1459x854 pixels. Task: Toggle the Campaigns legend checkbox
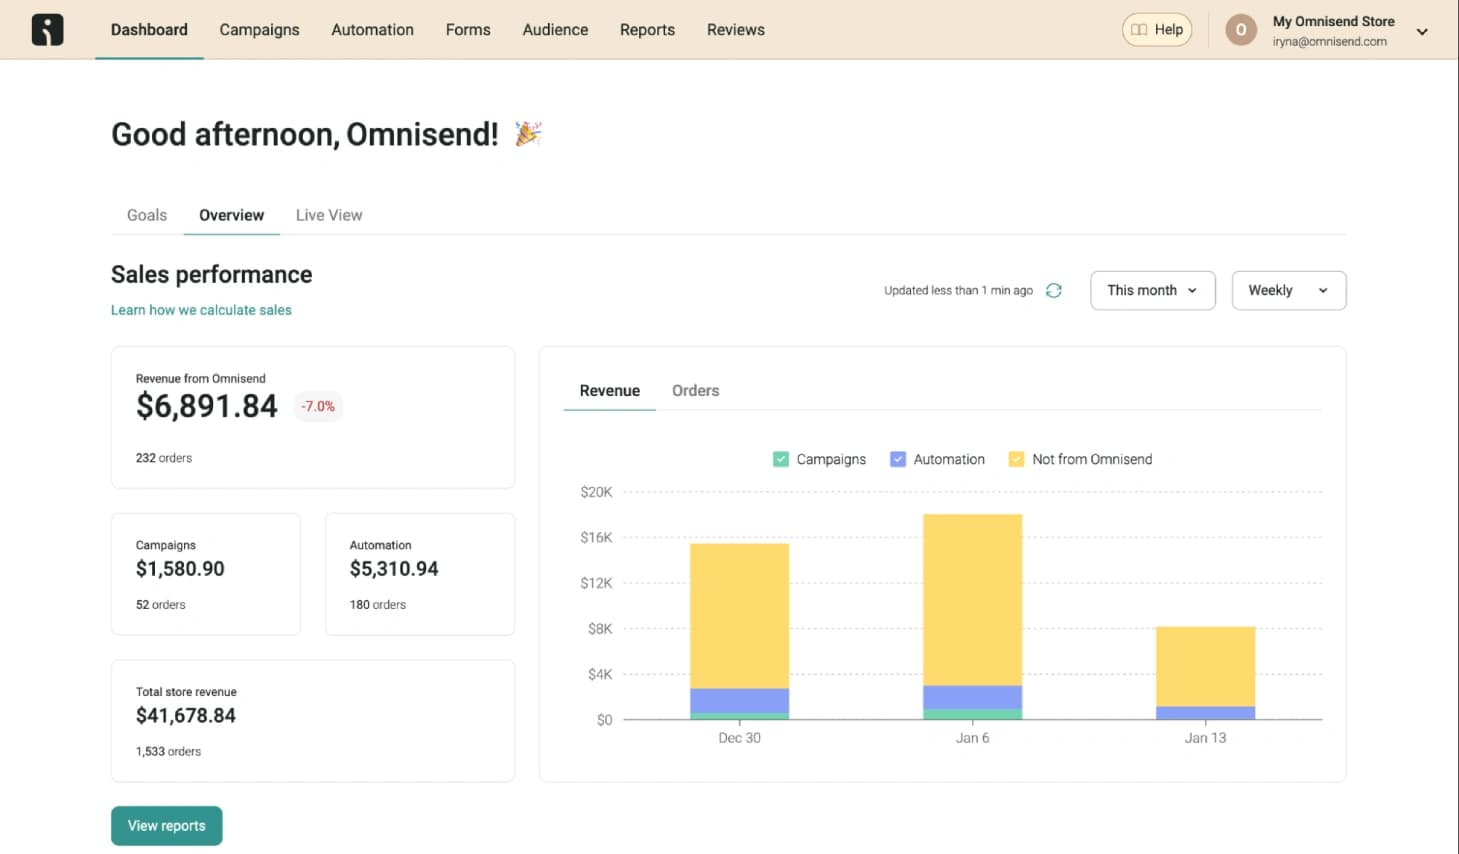click(x=781, y=459)
